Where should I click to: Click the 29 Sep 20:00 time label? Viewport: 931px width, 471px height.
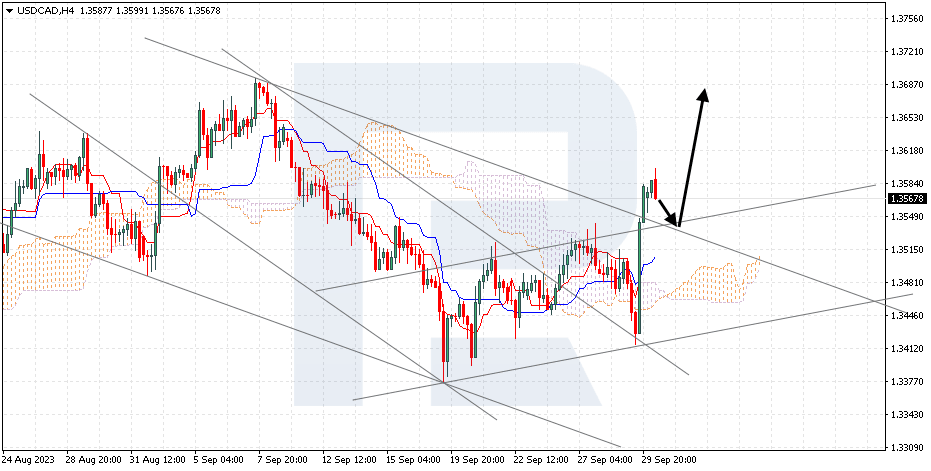(671, 460)
